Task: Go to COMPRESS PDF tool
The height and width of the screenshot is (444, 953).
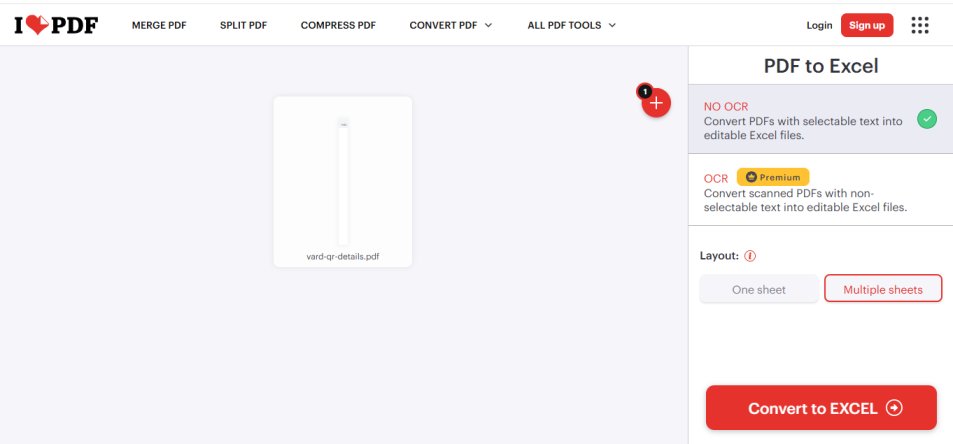Action: click(x=338, y=26)
